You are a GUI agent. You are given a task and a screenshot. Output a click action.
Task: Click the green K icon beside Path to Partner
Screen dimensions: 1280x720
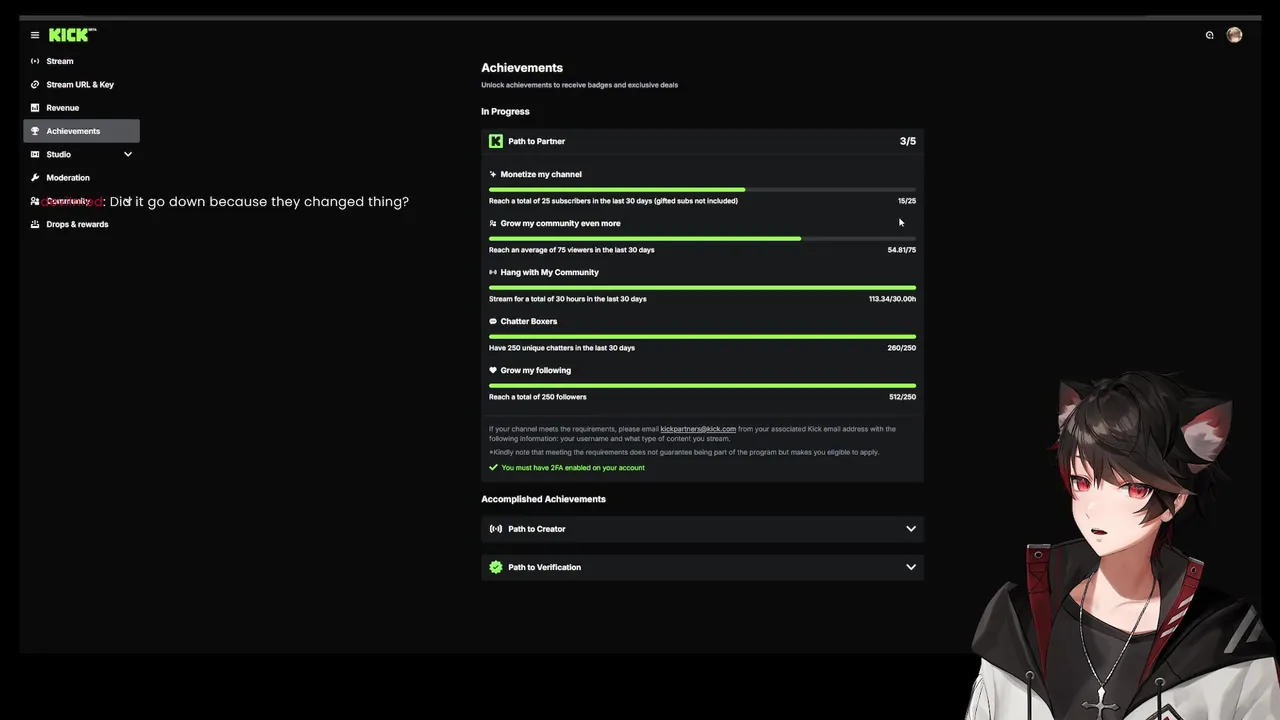tap(496, 141)
